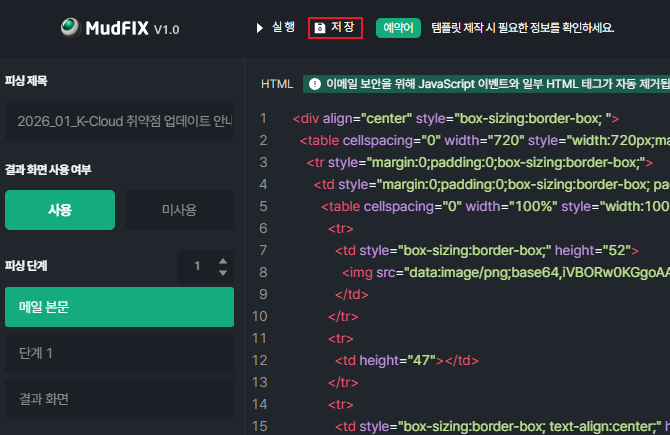Click the save disk icon
The height and width of the screenshot is (435, 670).
pos(320,28)
